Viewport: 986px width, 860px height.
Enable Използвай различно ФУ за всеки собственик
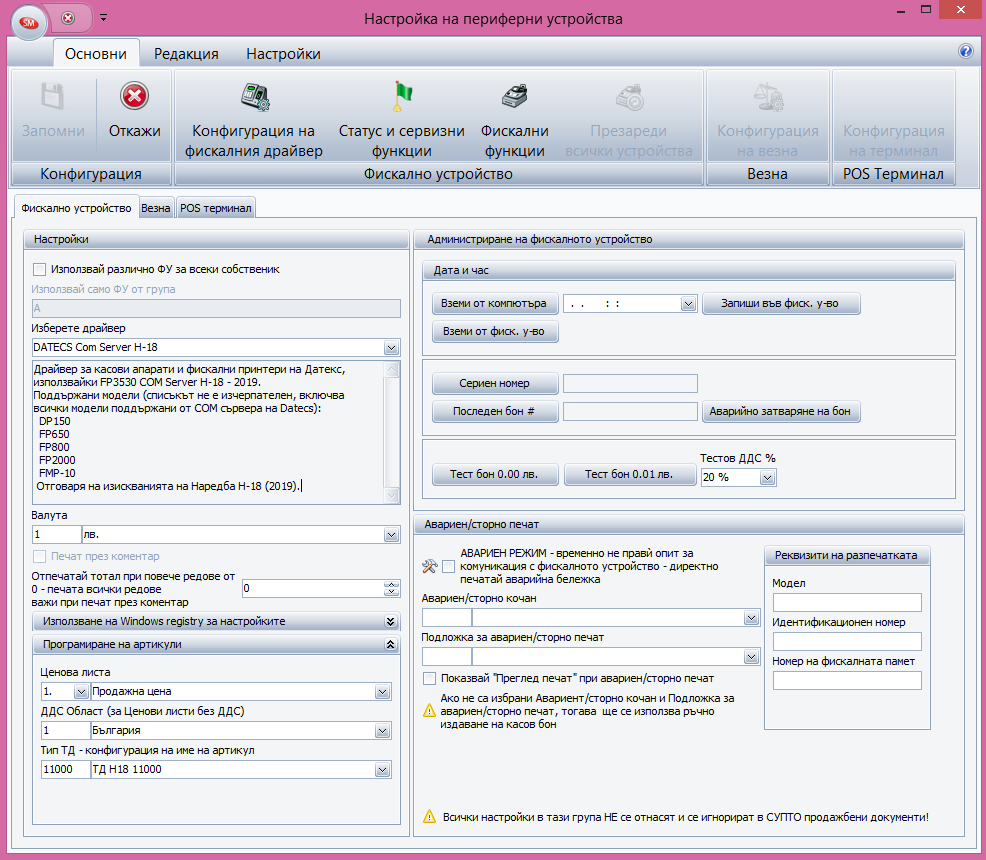40,270
